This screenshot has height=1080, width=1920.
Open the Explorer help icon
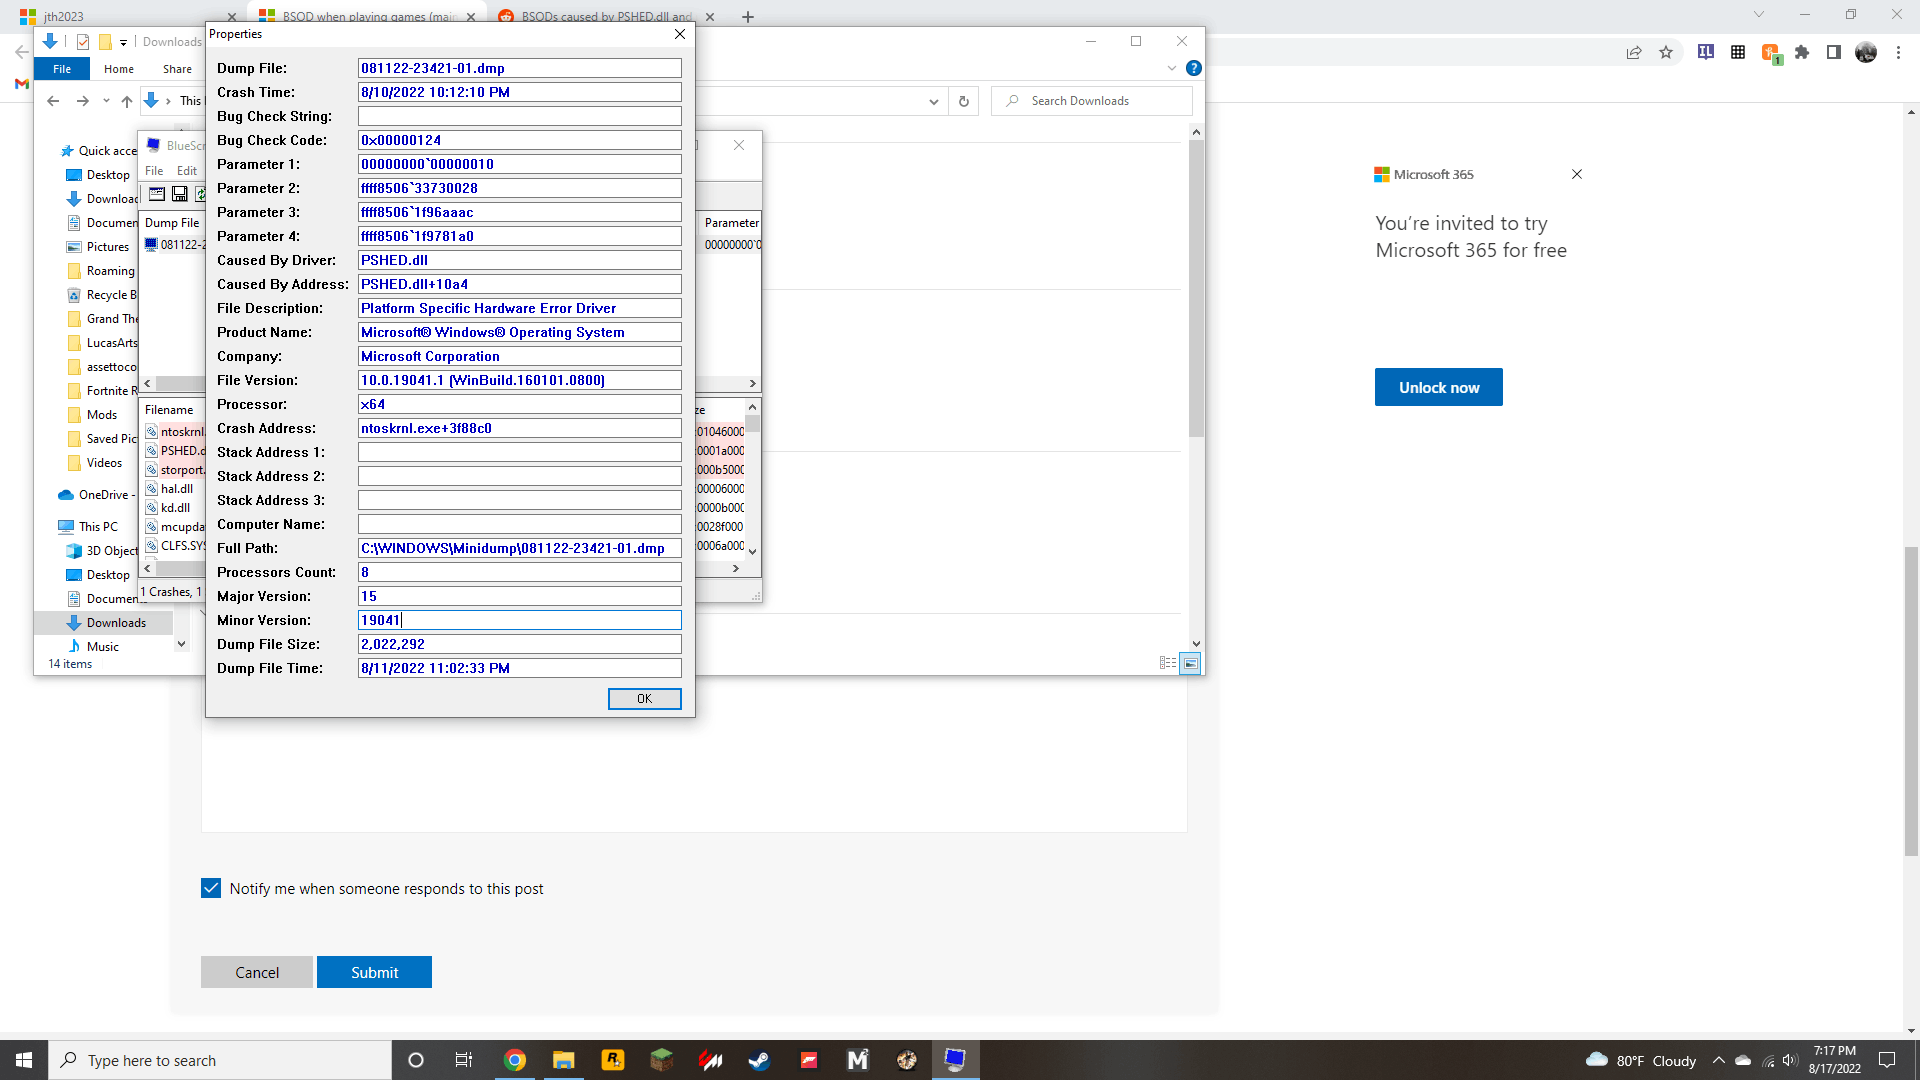pos(1193,68)
